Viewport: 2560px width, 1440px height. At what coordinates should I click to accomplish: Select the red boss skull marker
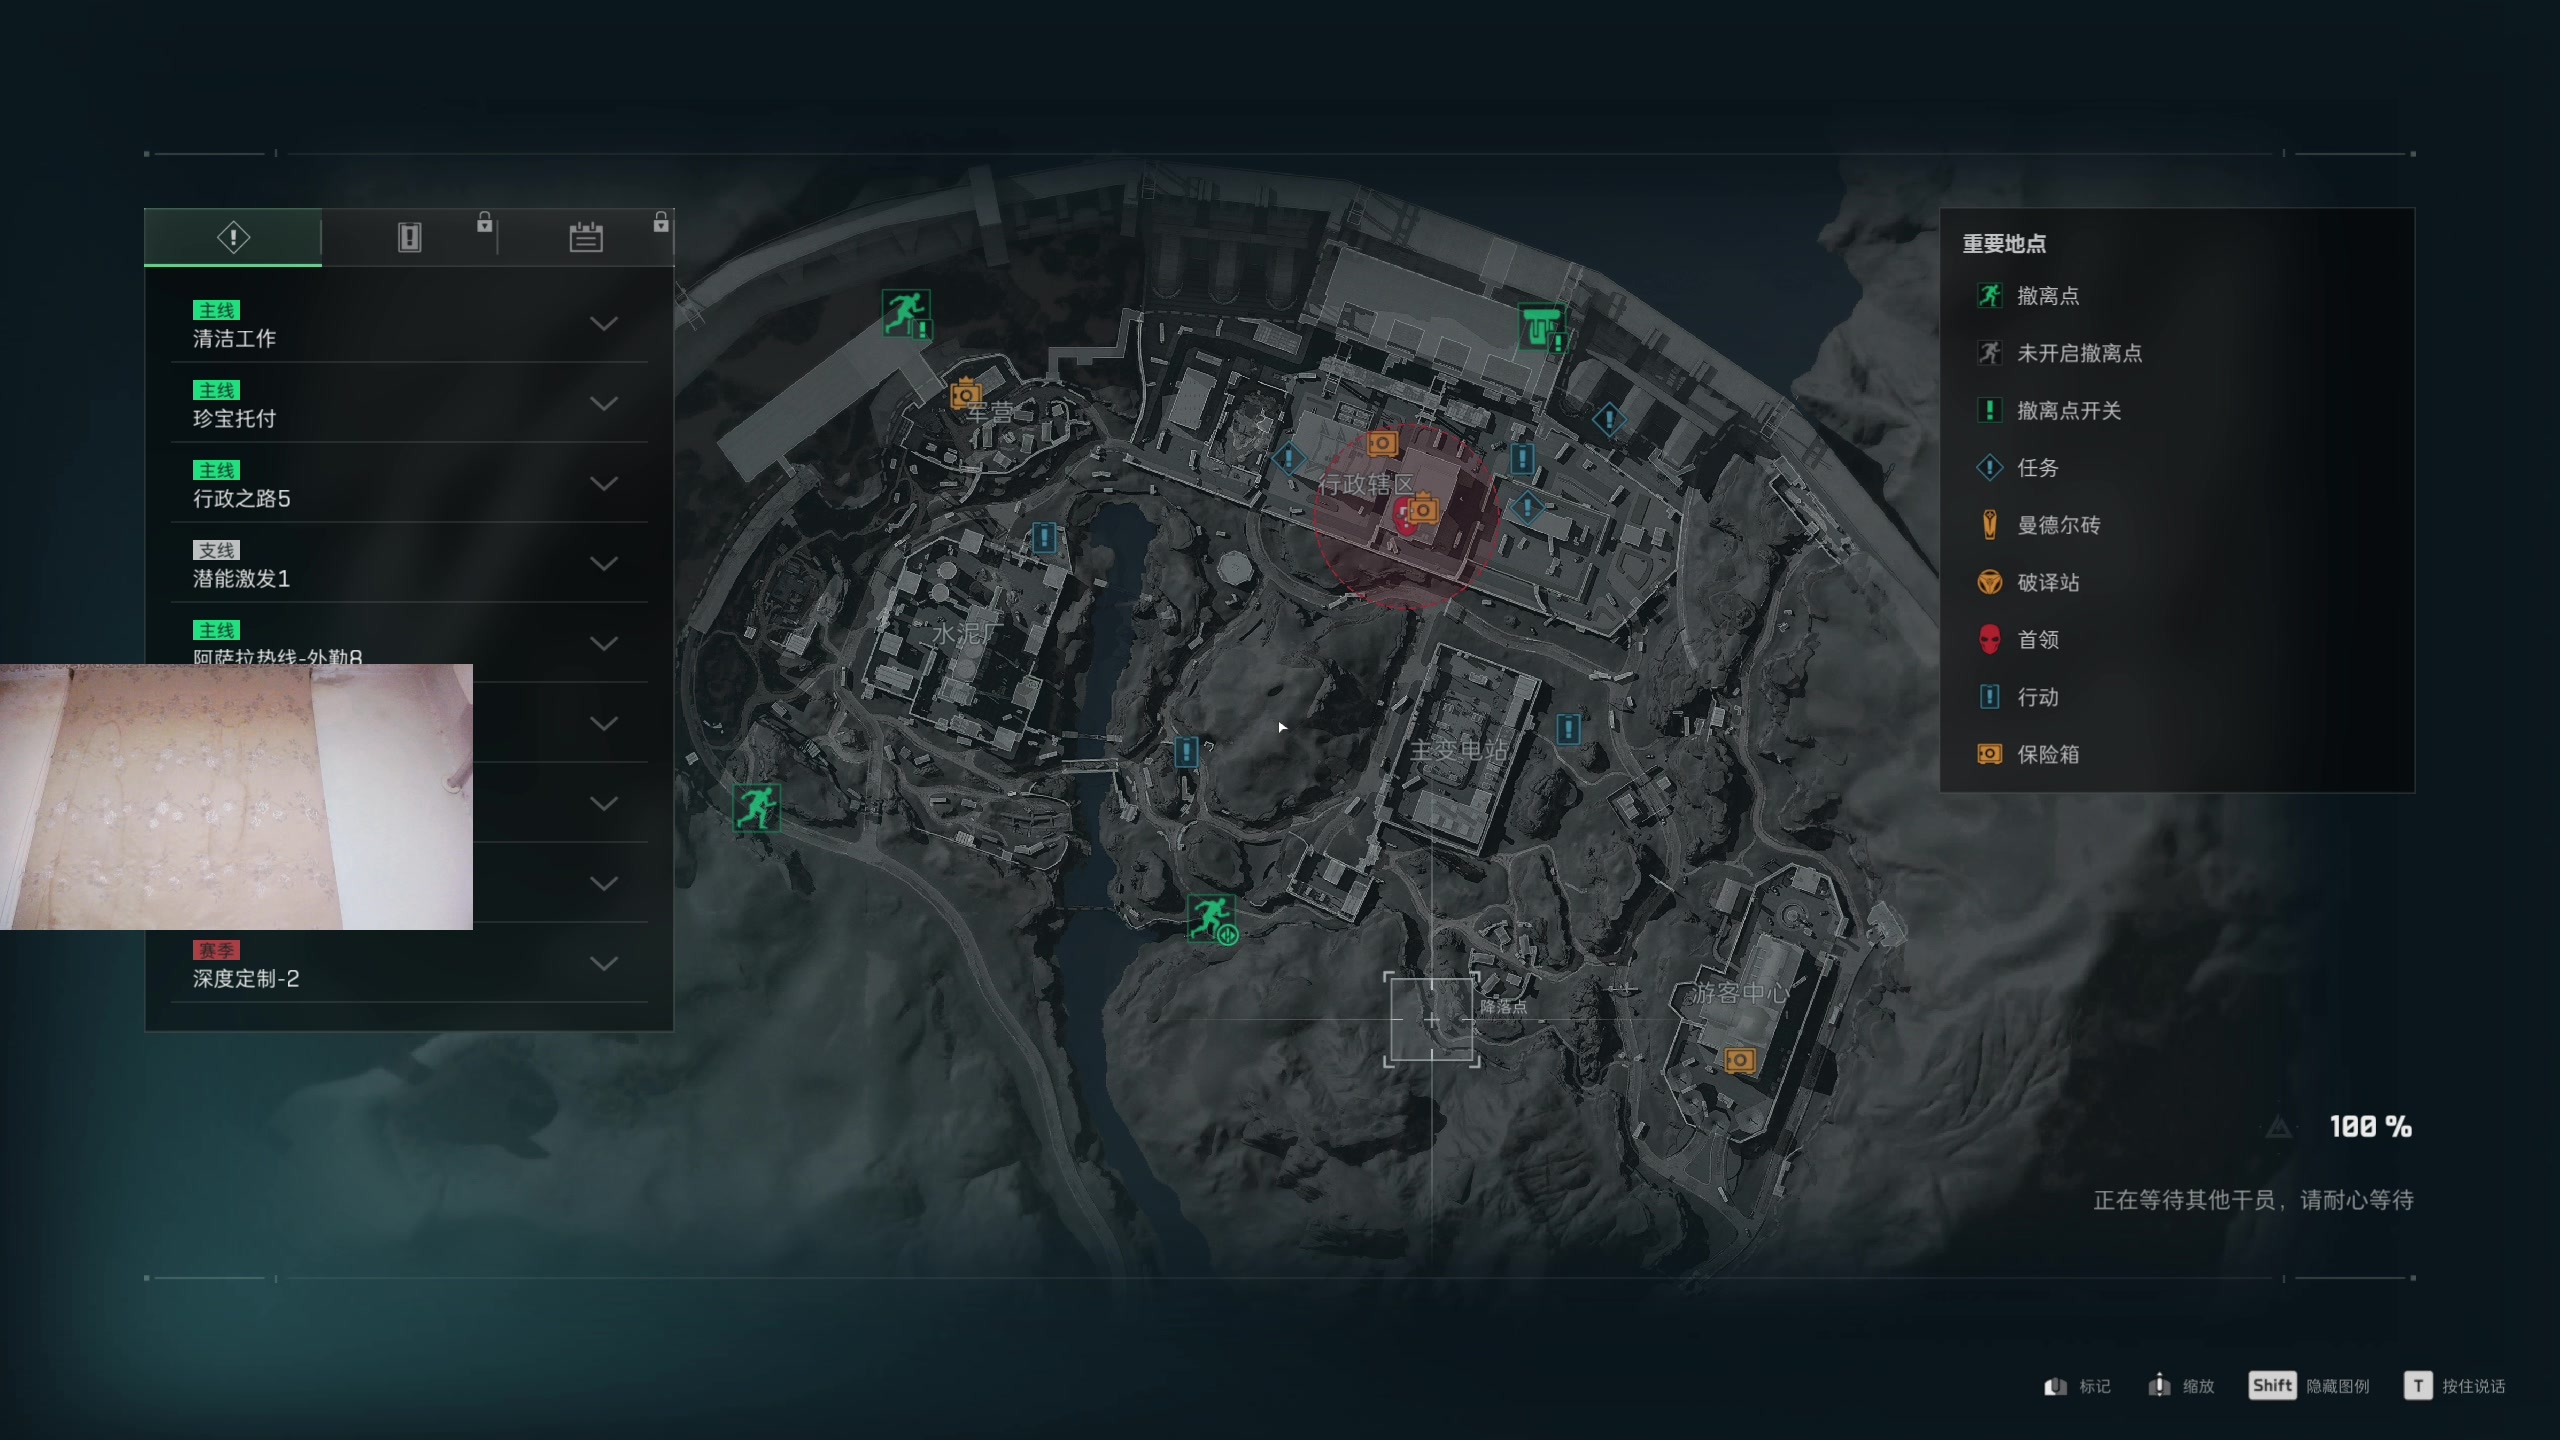click(x=1403, y=517)
